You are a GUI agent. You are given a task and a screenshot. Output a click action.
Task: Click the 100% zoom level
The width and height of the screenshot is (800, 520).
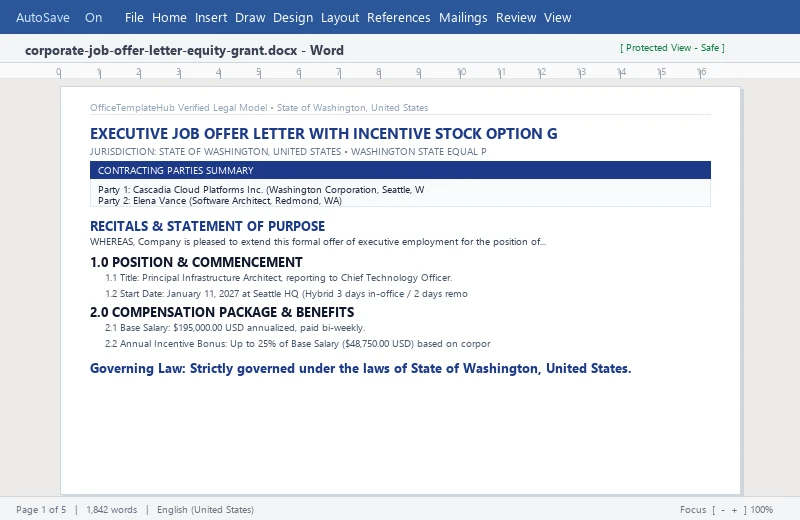762,510
